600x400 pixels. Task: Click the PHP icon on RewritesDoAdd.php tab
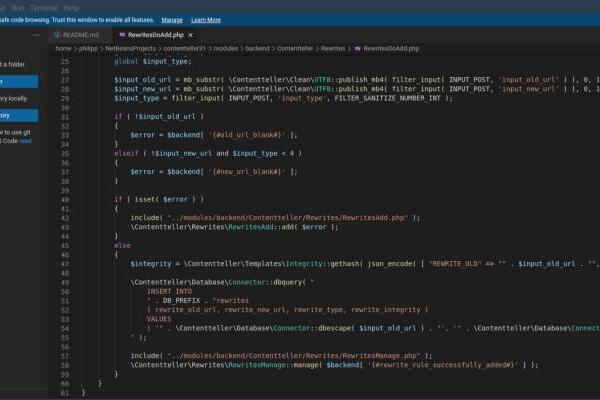119,35
